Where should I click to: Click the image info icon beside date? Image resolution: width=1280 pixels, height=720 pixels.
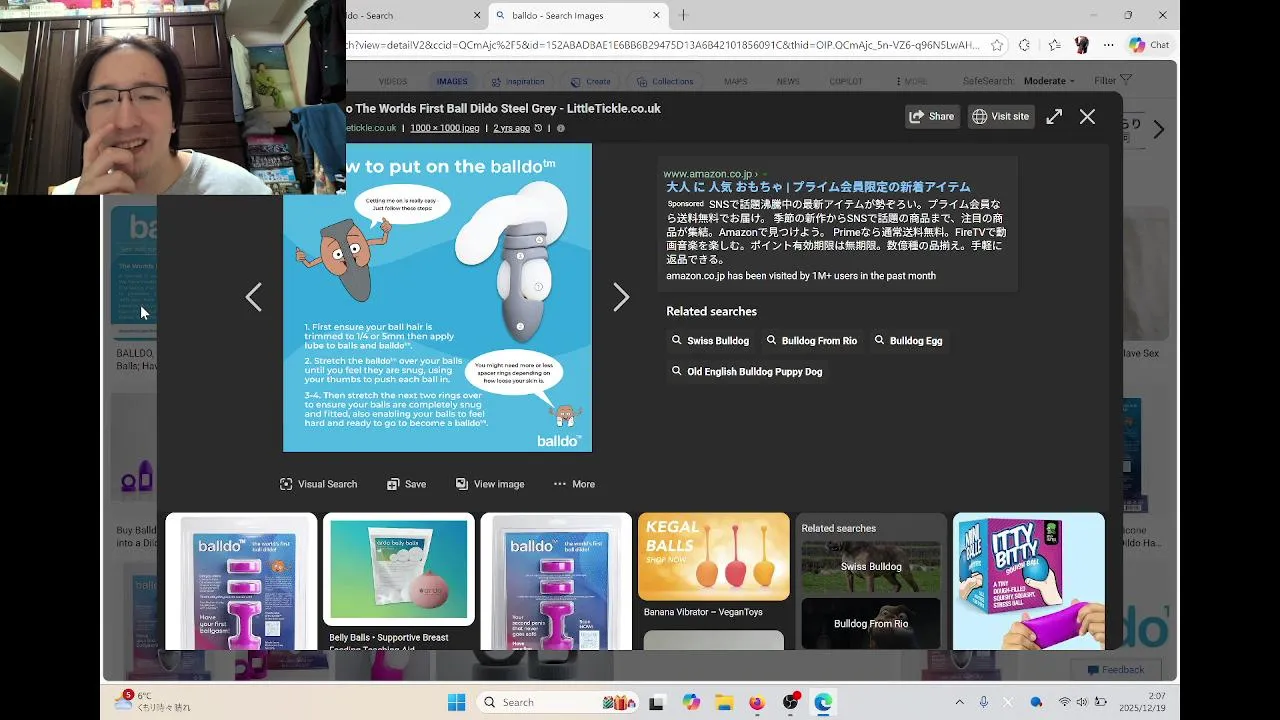[x=561, y=128]
